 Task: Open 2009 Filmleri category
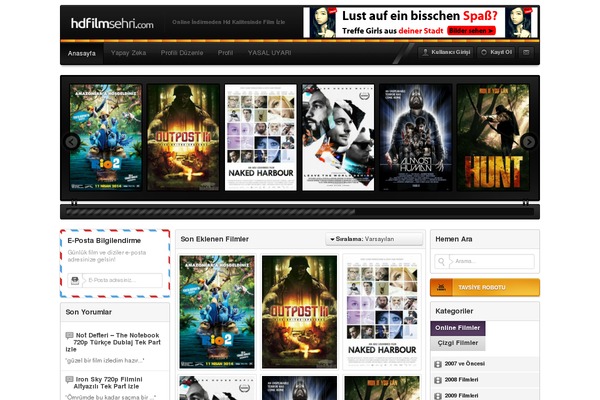point(461,396)
